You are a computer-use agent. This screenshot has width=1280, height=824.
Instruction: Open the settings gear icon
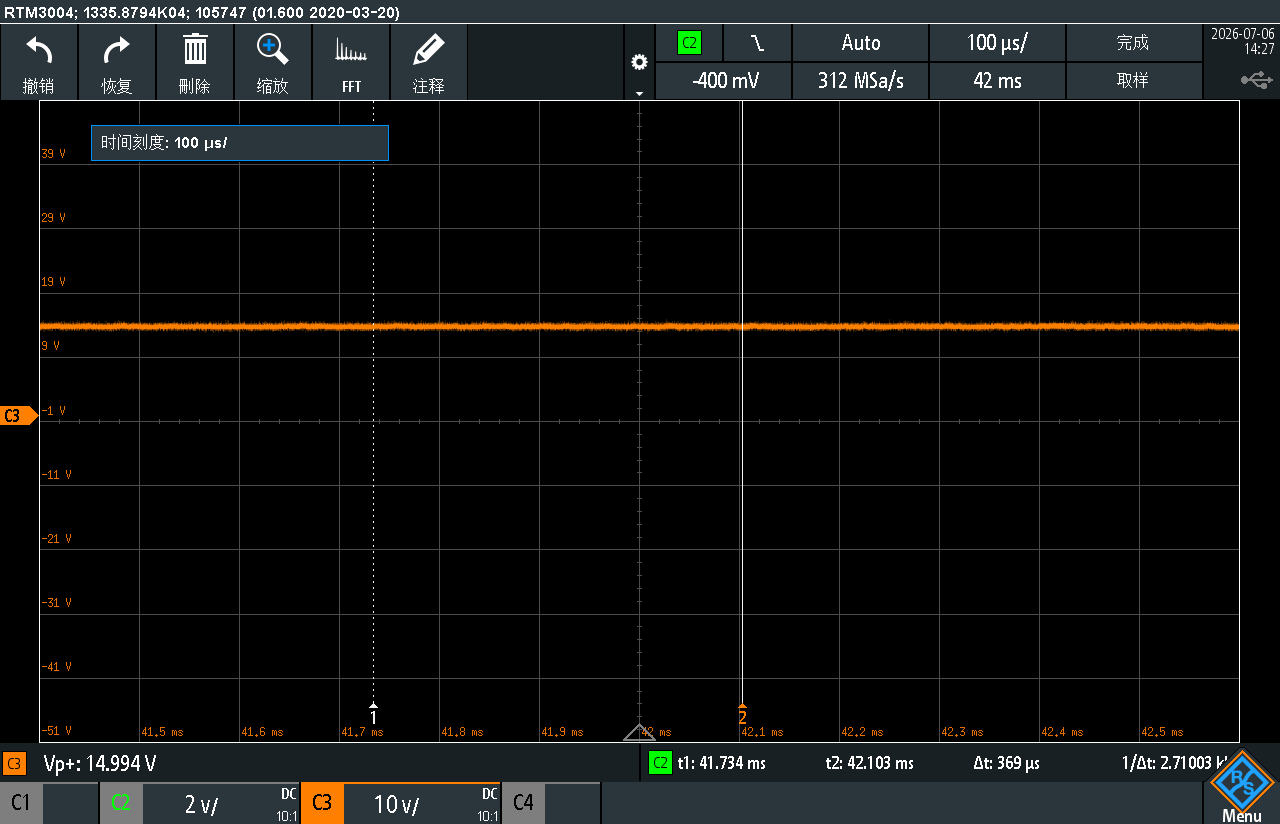(639, 62)
